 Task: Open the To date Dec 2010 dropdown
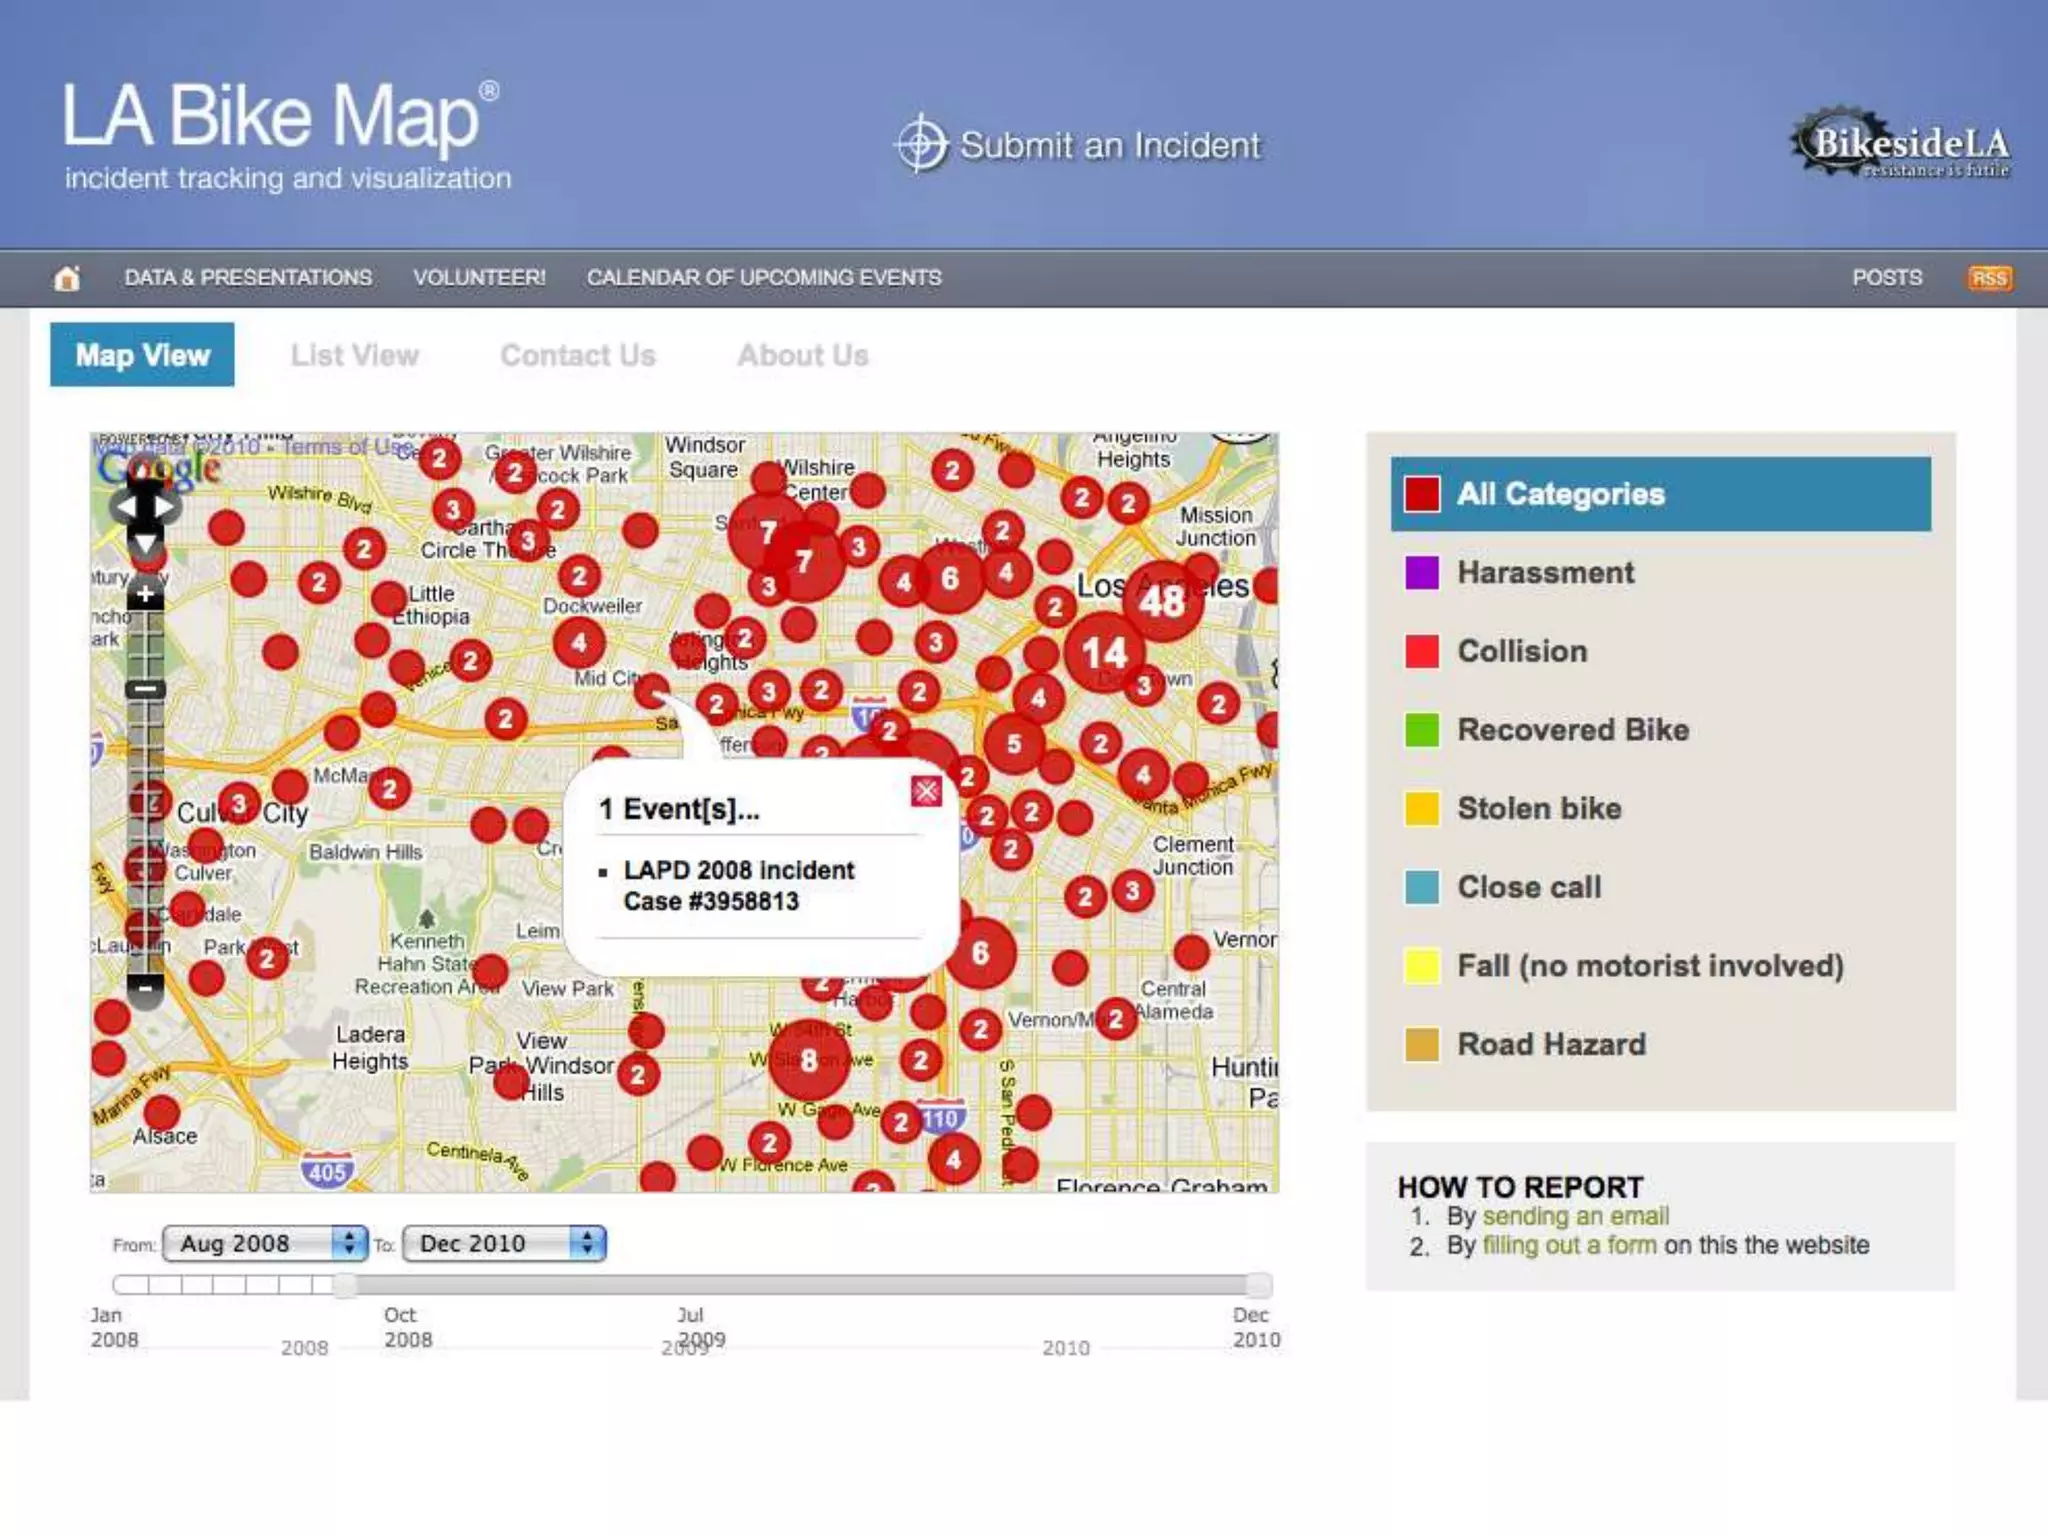click(504, 1243)
